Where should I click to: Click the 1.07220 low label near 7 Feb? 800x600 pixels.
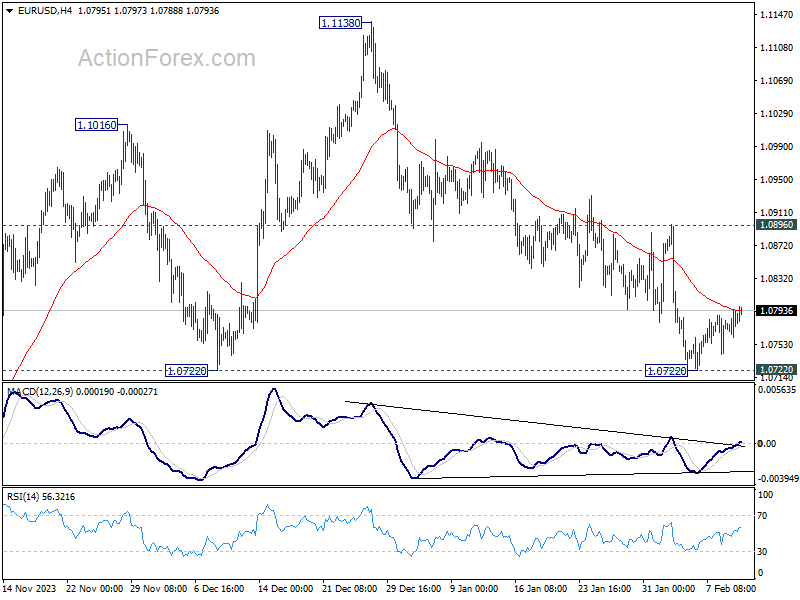point(666,371)
